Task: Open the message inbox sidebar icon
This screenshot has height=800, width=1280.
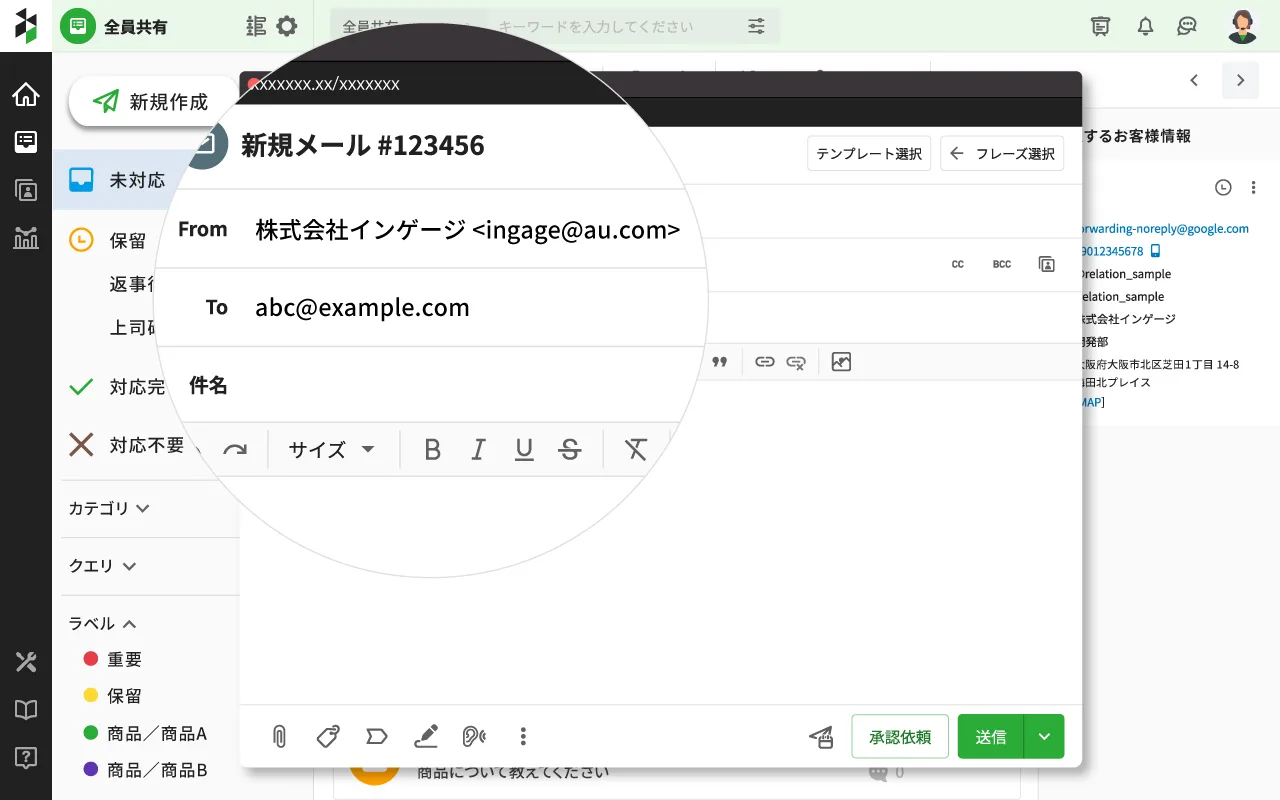Action: 26,142
